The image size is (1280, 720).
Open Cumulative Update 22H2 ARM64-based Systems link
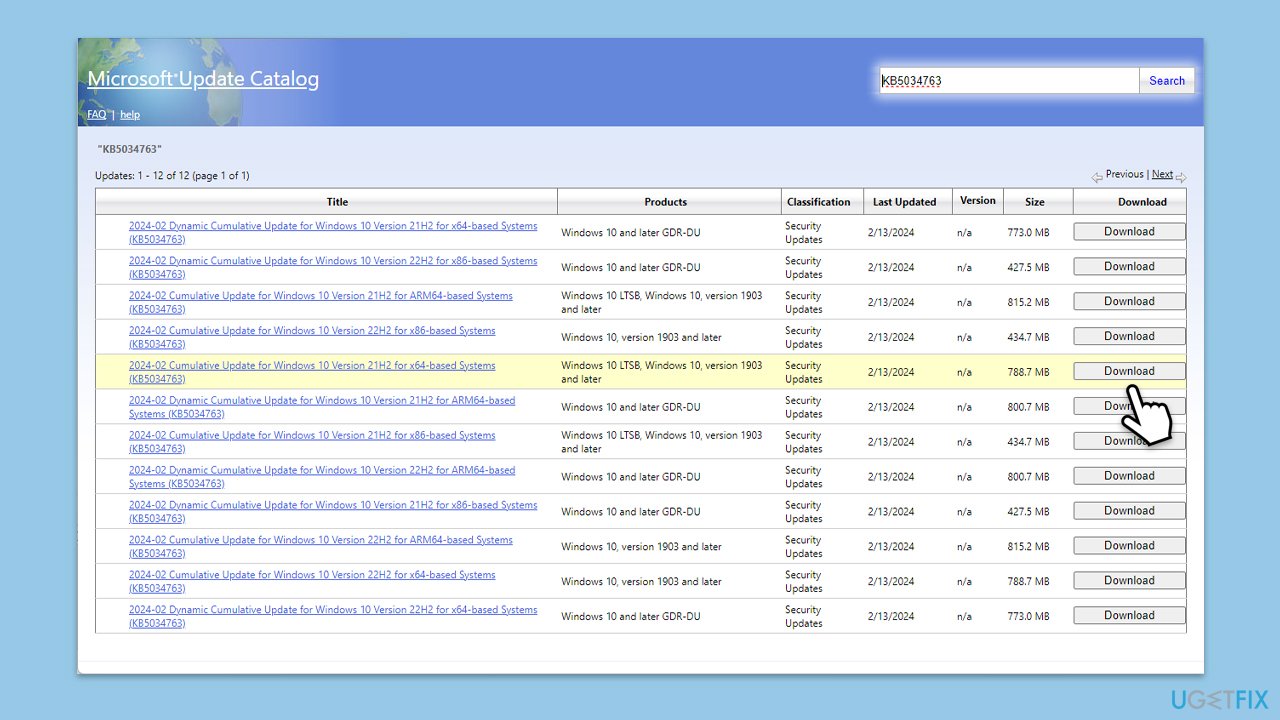click(321, 547)
